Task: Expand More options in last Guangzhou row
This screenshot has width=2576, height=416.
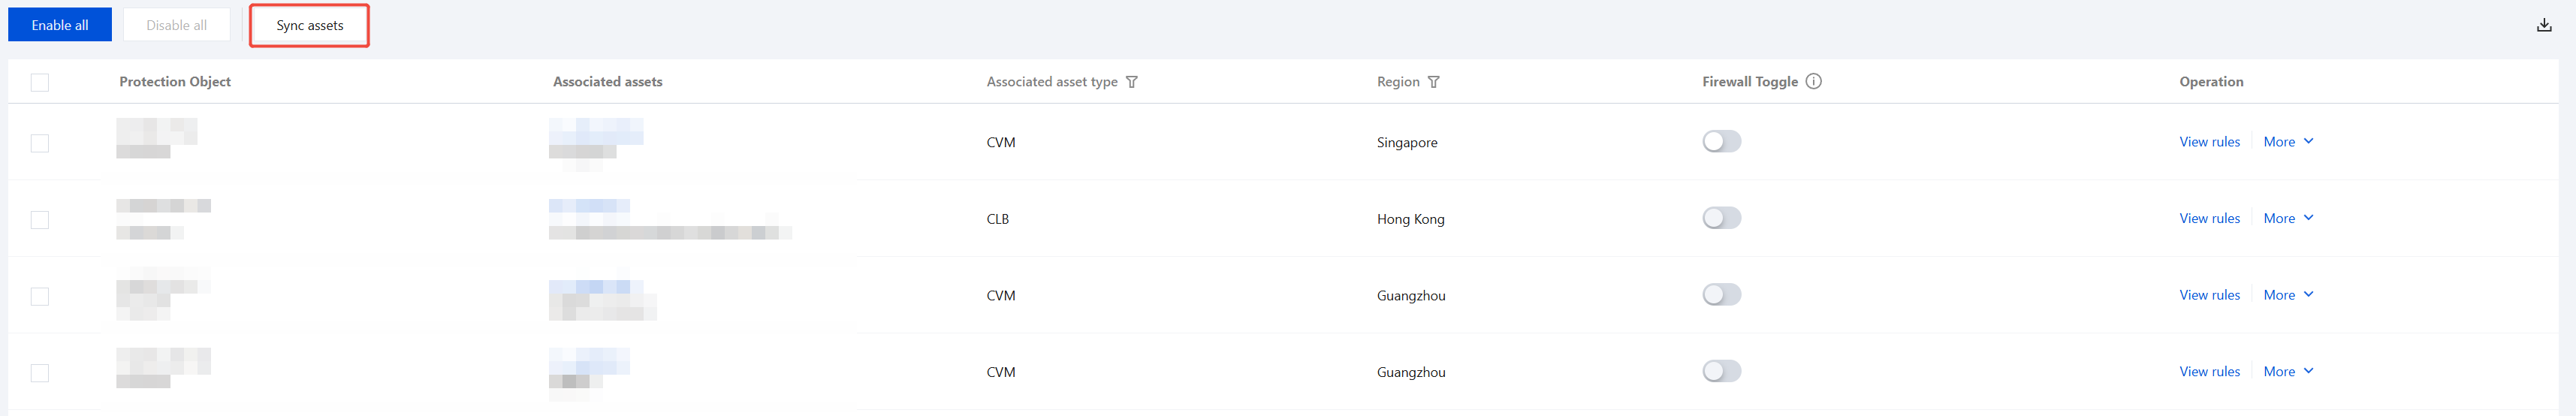Action: [x=2287, y=371]
